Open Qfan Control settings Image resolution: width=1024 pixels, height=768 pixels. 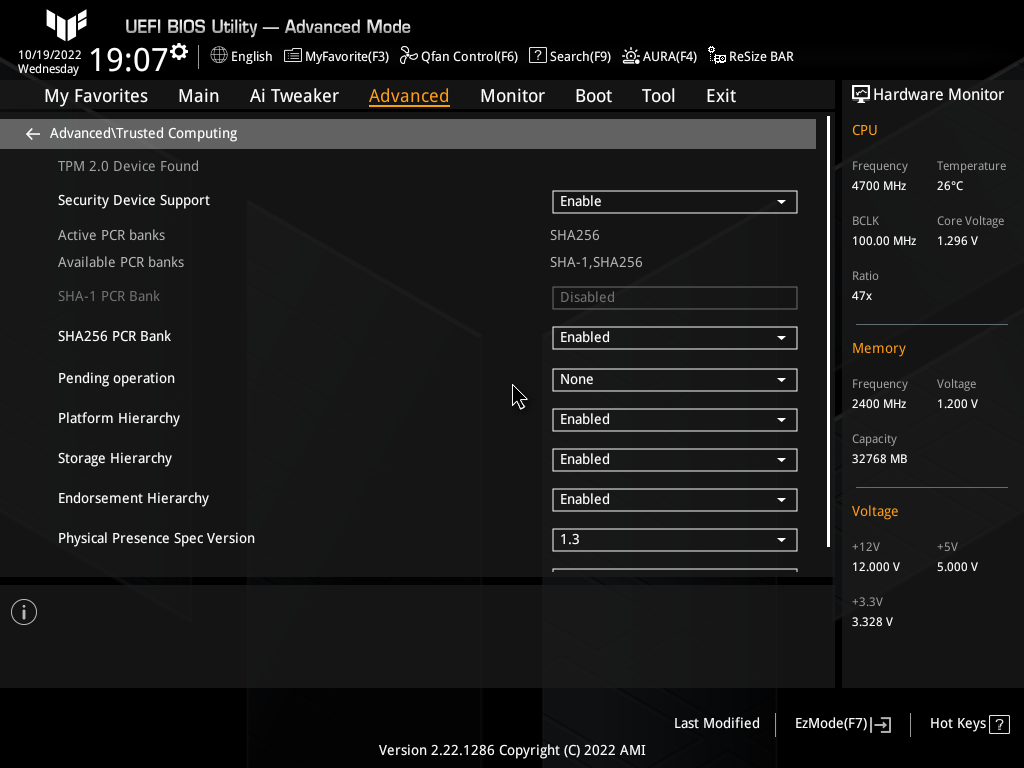coord(458,56)
